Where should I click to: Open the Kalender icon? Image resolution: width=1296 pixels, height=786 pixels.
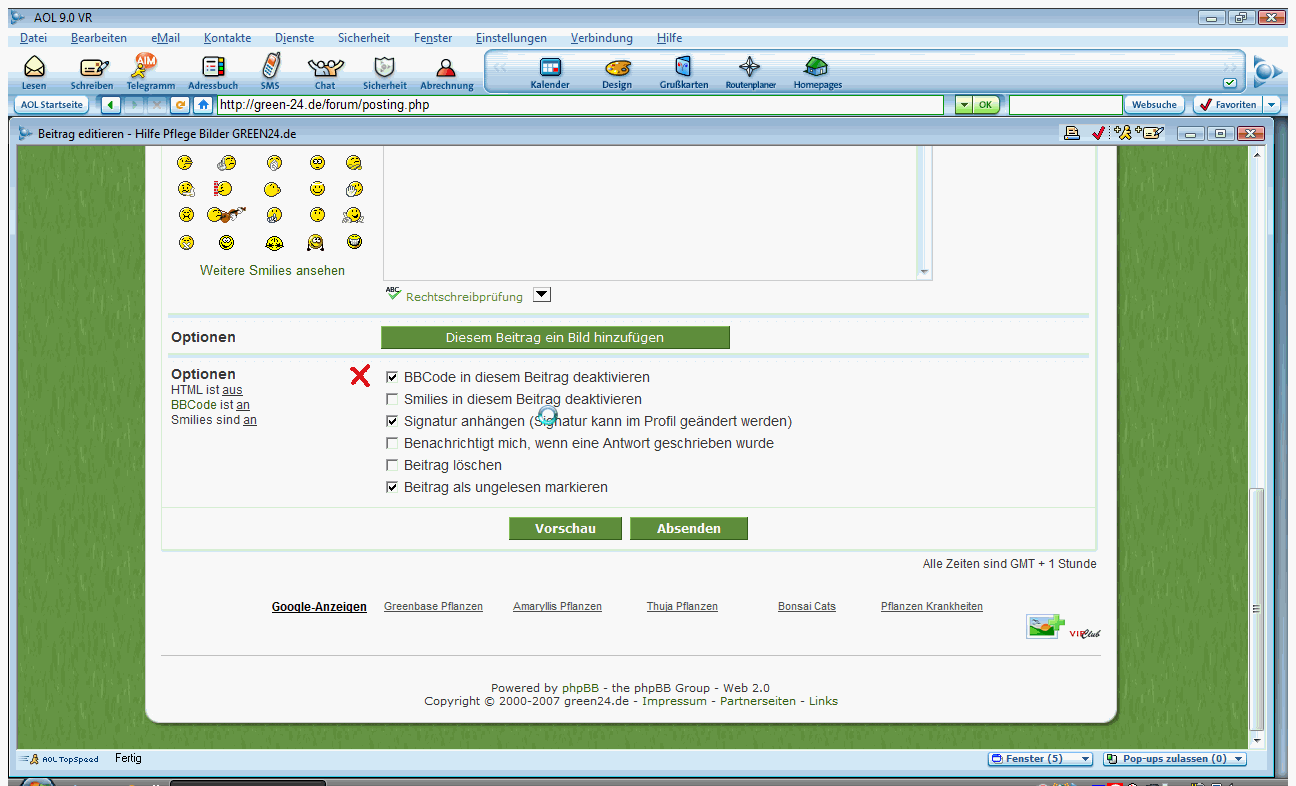(550, 68)
